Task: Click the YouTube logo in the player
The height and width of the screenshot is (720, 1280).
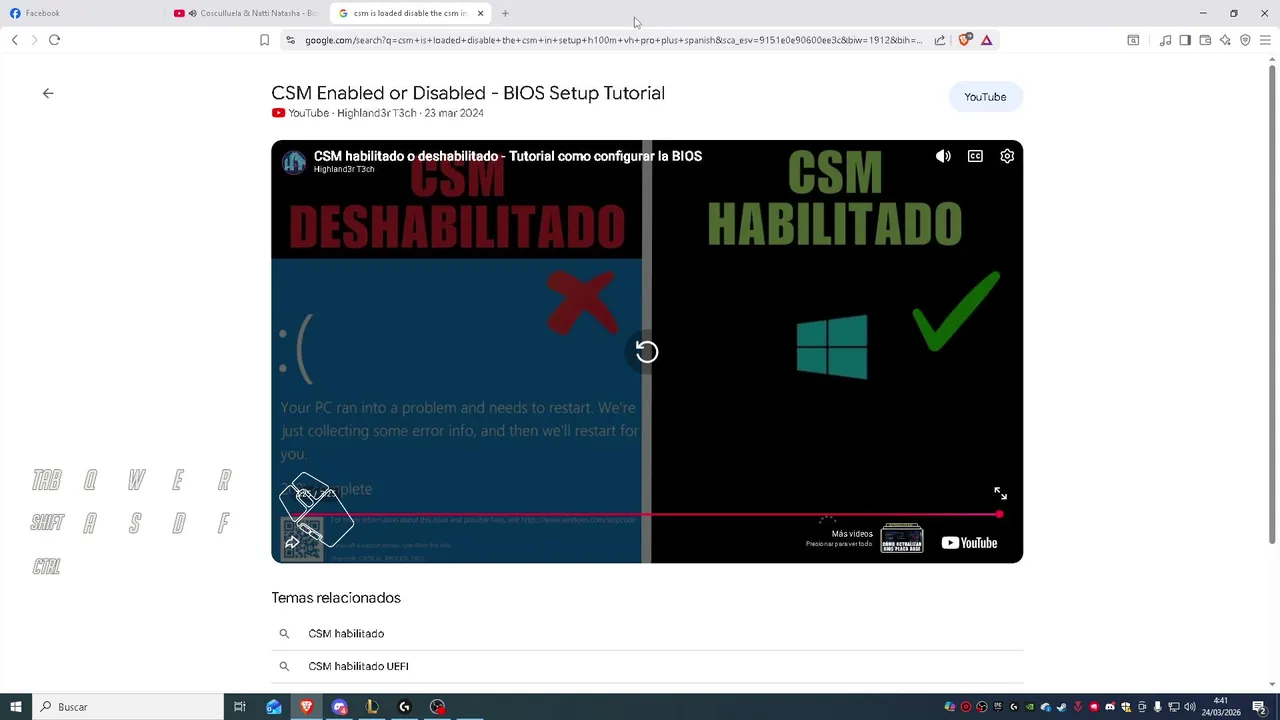Action: click(x=969, y=543)
